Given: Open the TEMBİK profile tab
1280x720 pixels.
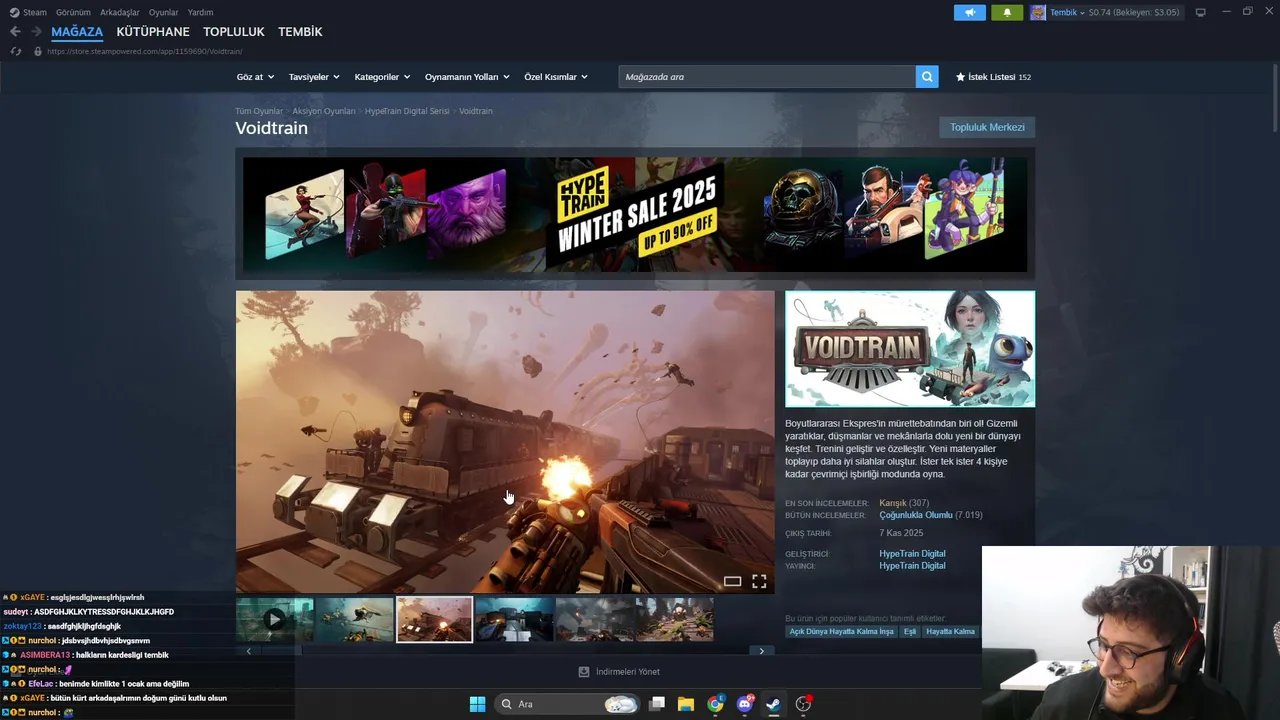Looking at the screenshot, I should click(x=300, y=32).
